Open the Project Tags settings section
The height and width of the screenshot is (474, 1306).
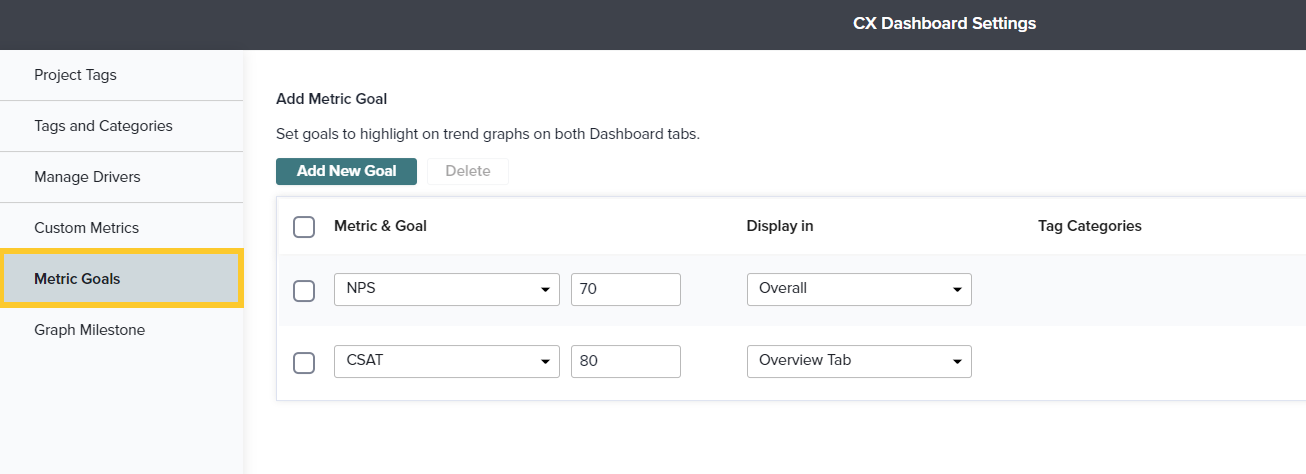point(75,75)
